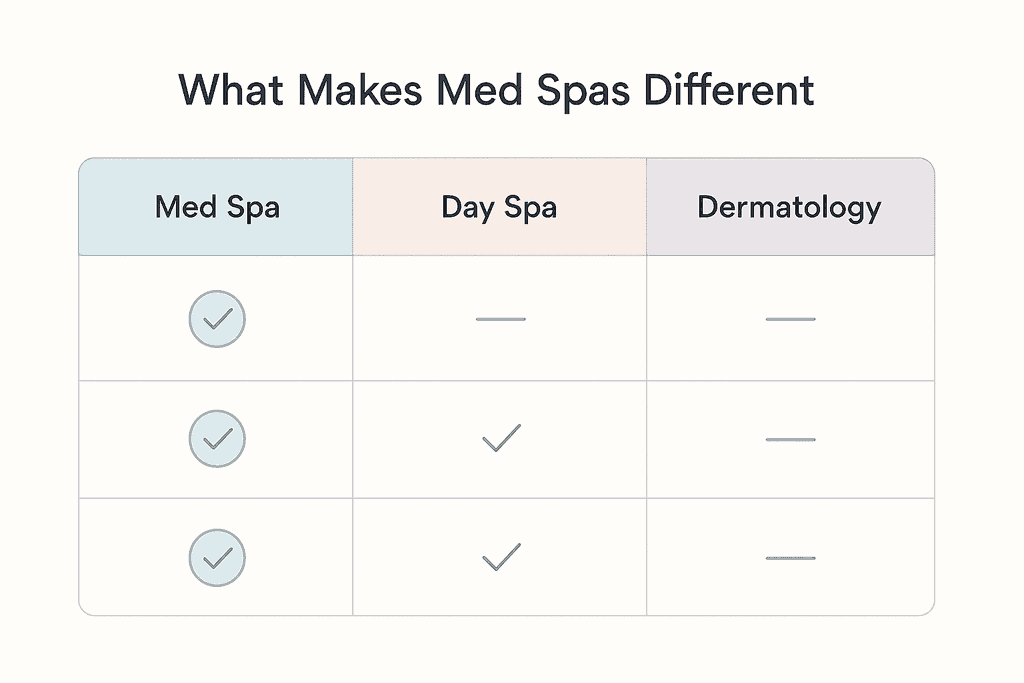Toggle the circled checkmark in second Med Spa row
1024x683 pixels.
(x=217, y=439)
